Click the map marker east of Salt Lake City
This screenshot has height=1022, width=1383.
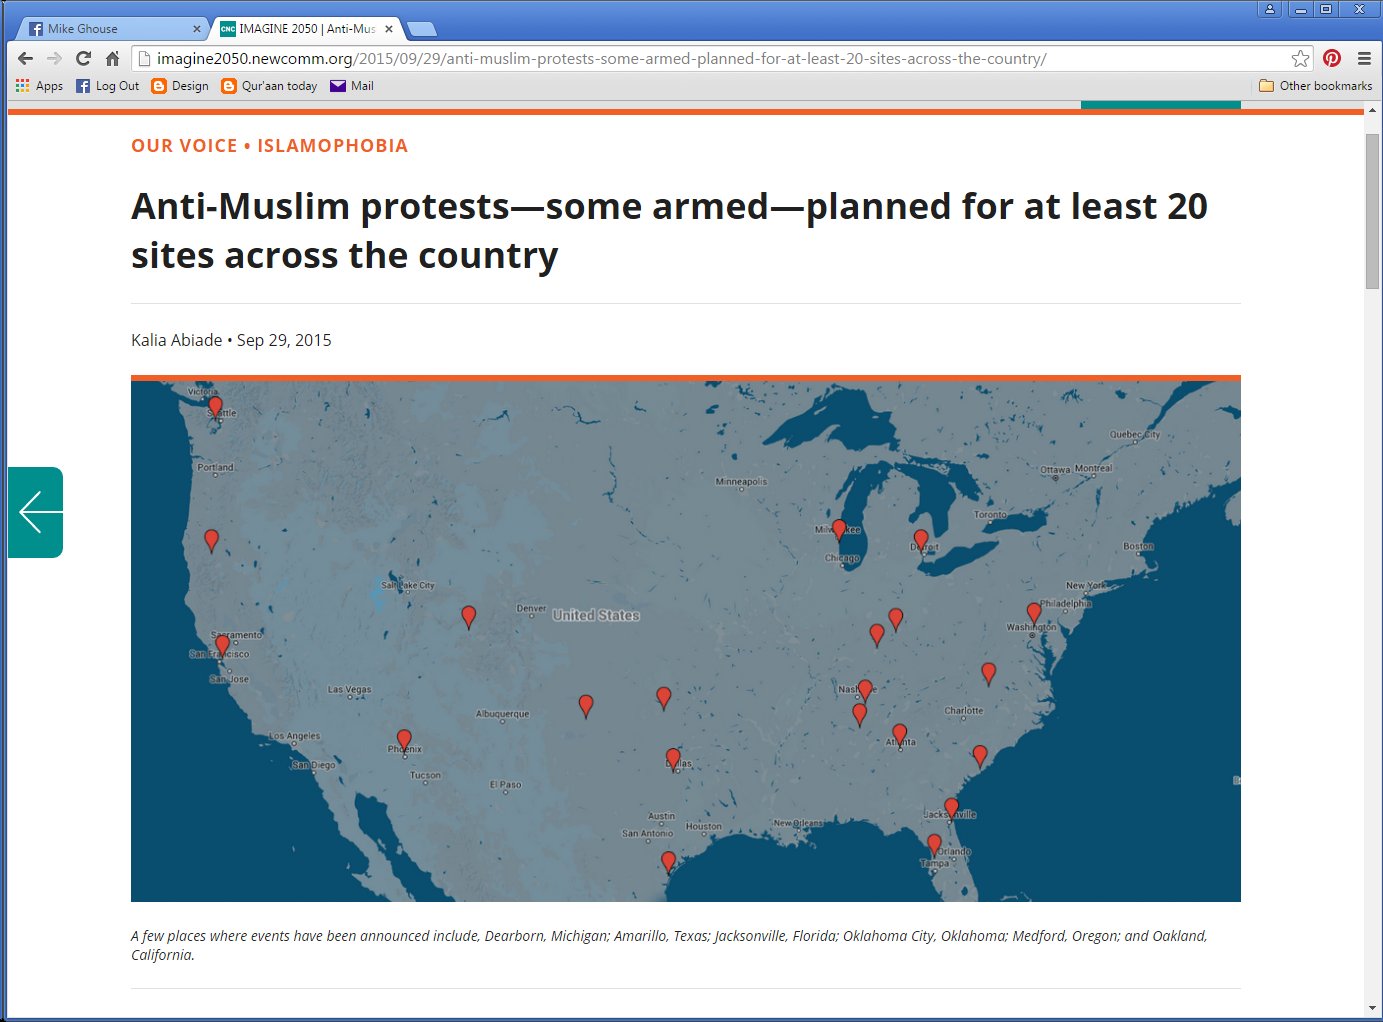pos(468,617)
